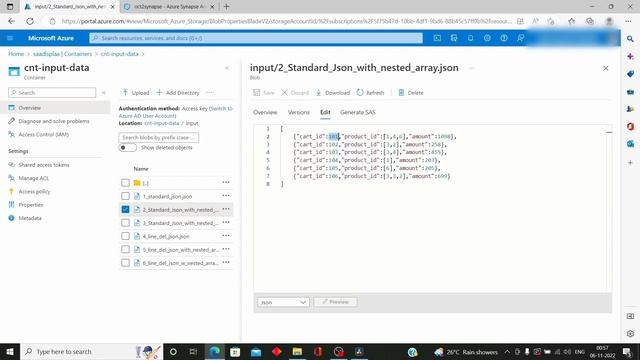640x360 pixels.
Task: Open the more menu for the [..] folder row
Action: coord(226,182)
